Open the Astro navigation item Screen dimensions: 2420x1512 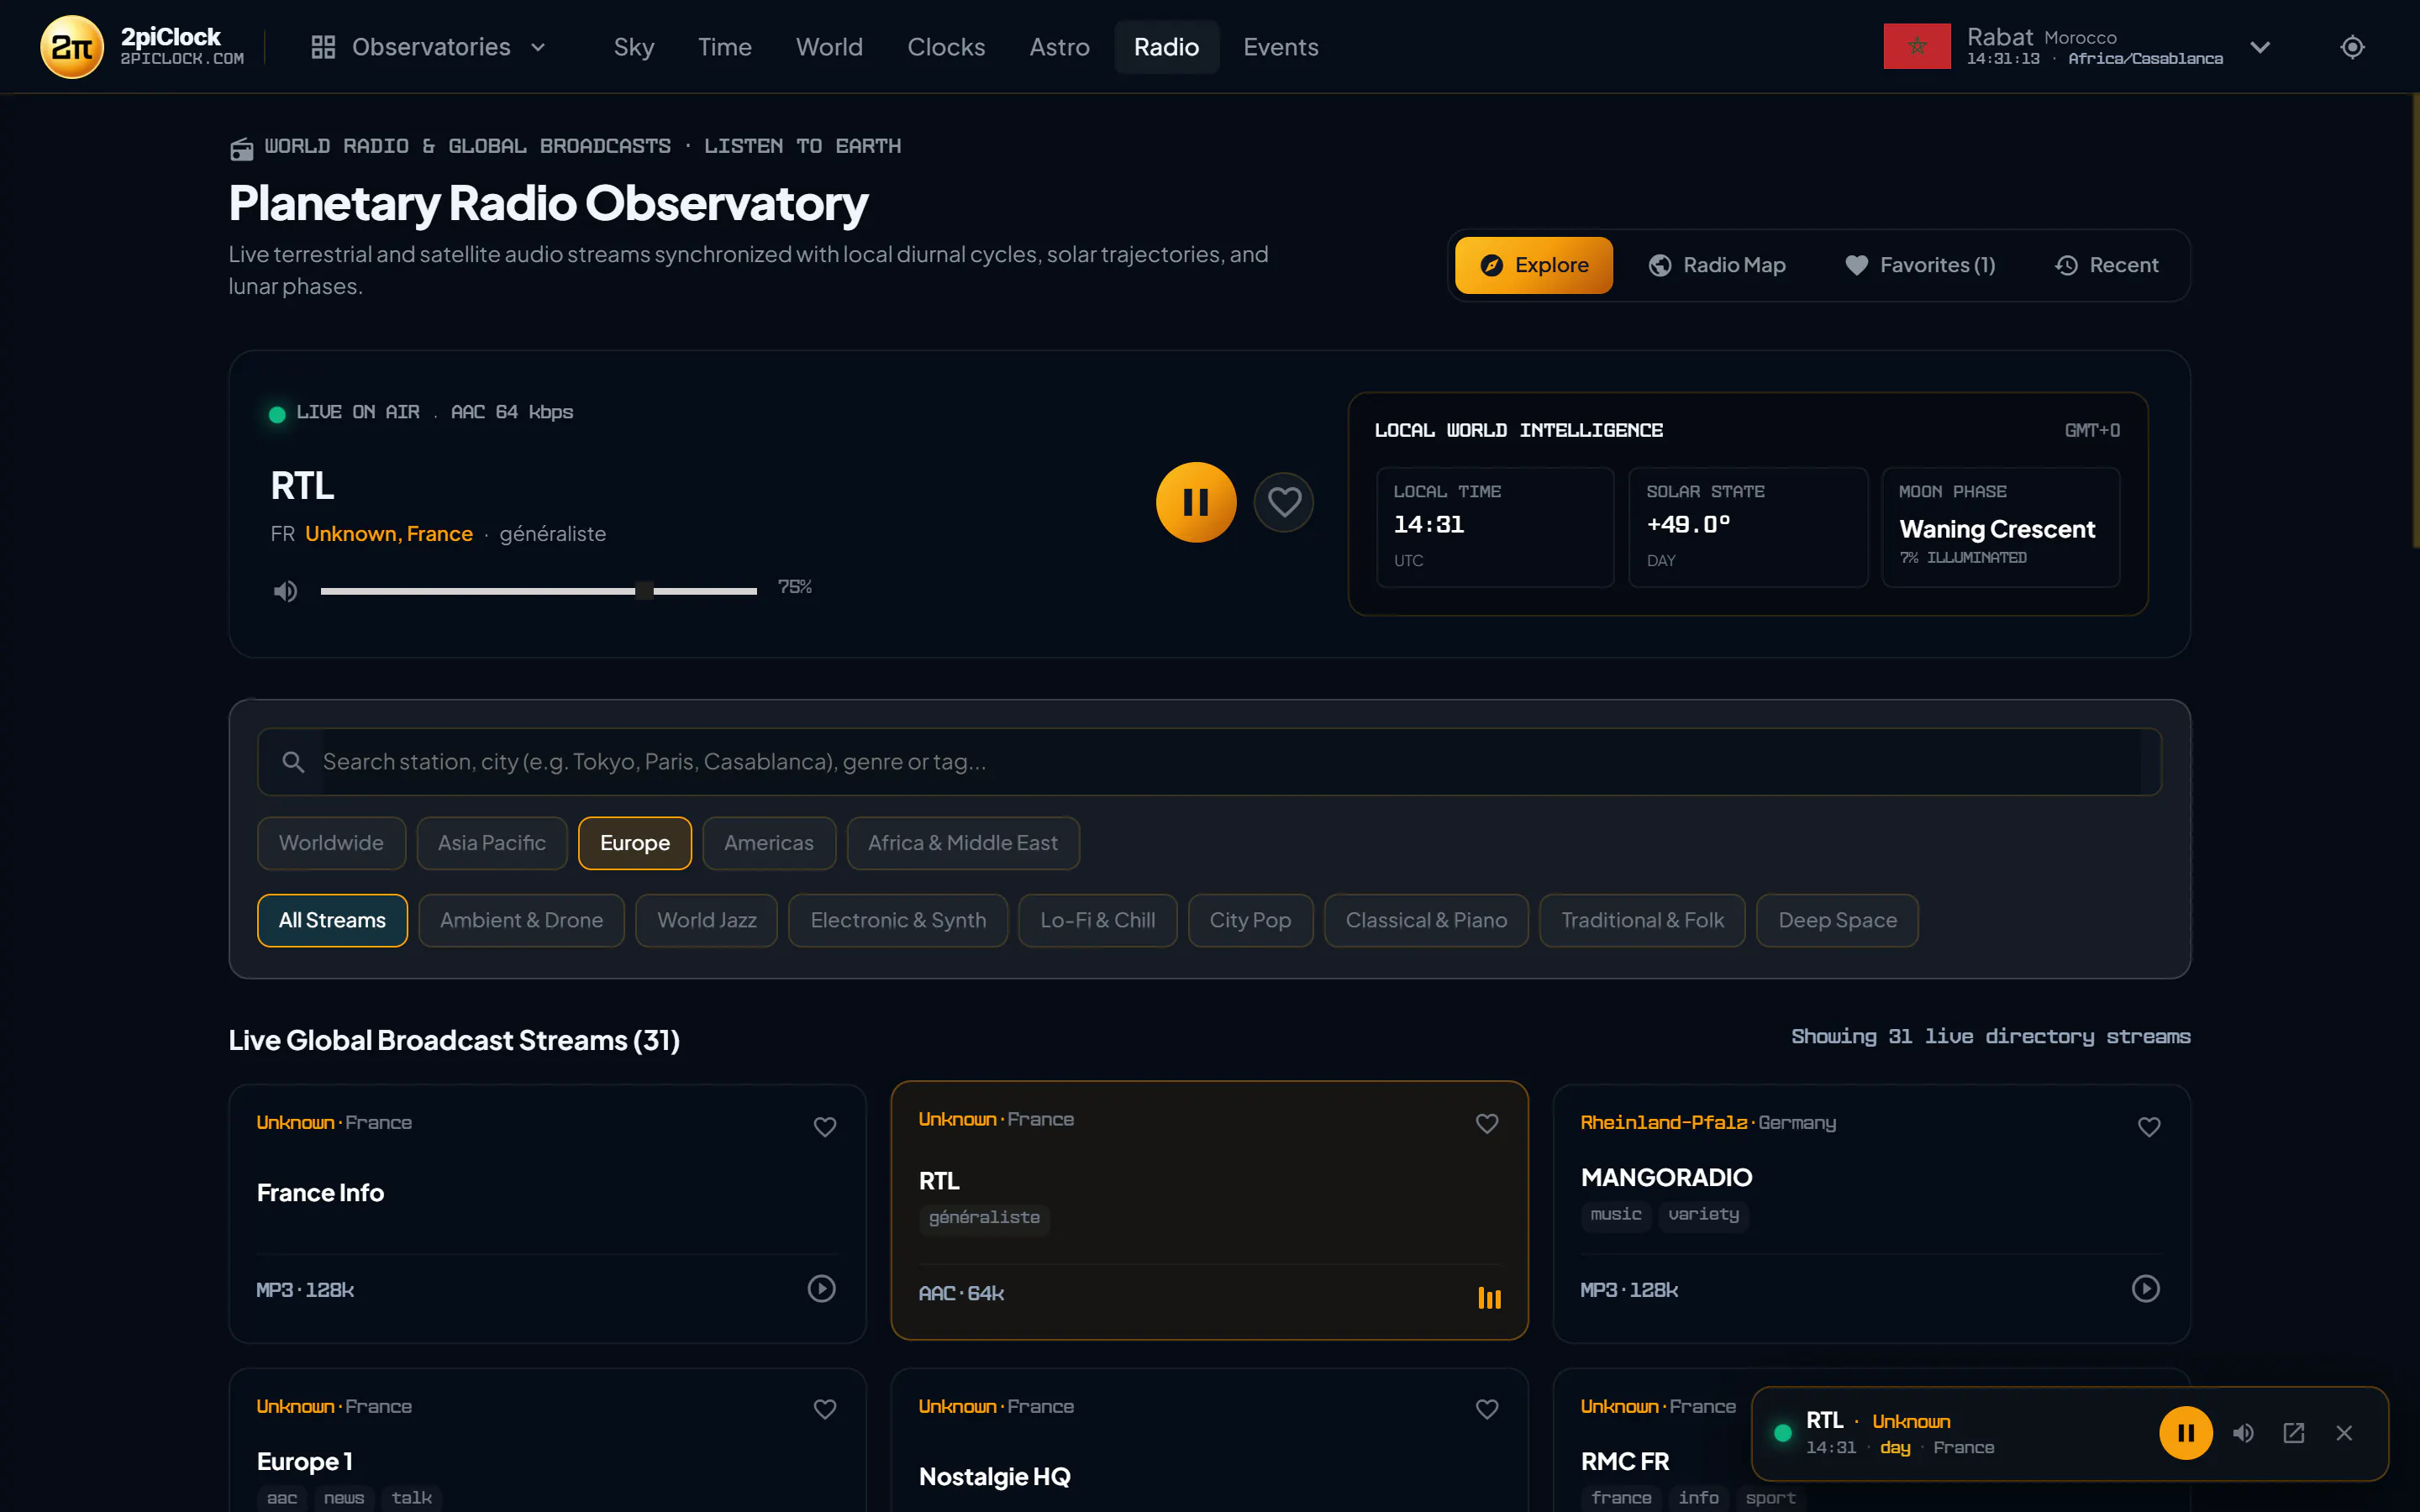point(1059,47)
